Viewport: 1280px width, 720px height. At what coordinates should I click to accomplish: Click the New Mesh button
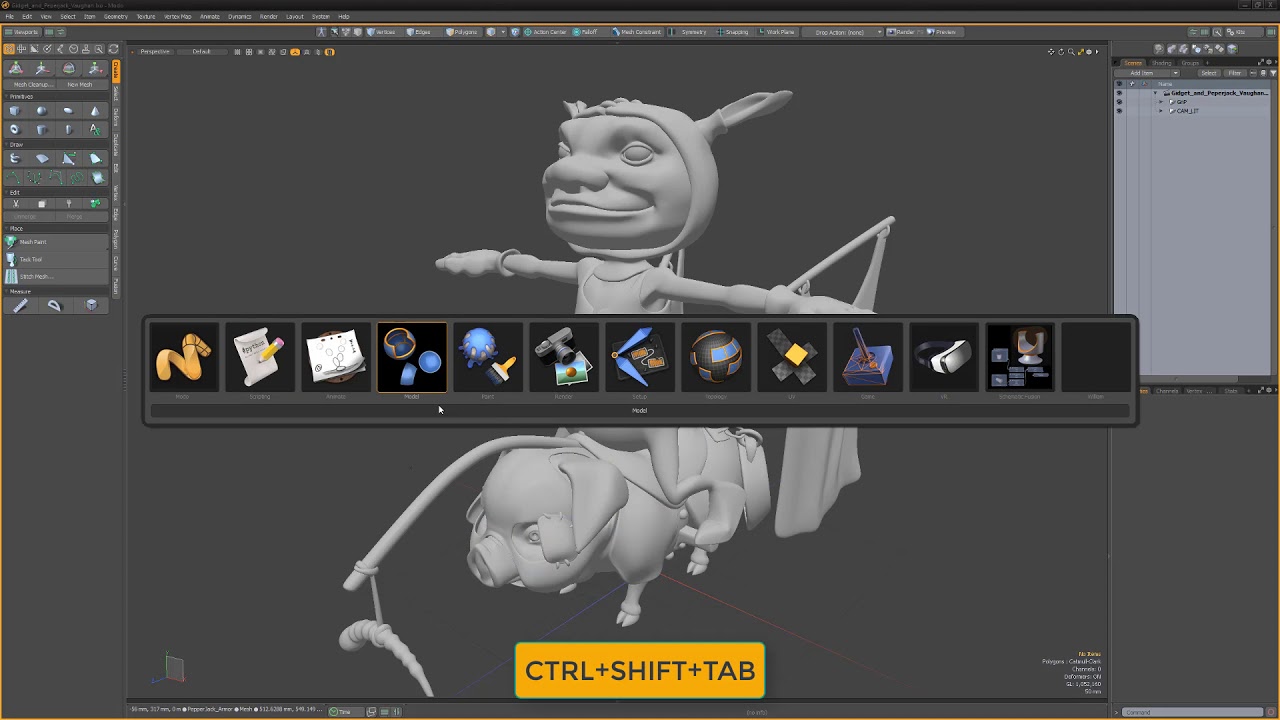click(x=80, y=85)
